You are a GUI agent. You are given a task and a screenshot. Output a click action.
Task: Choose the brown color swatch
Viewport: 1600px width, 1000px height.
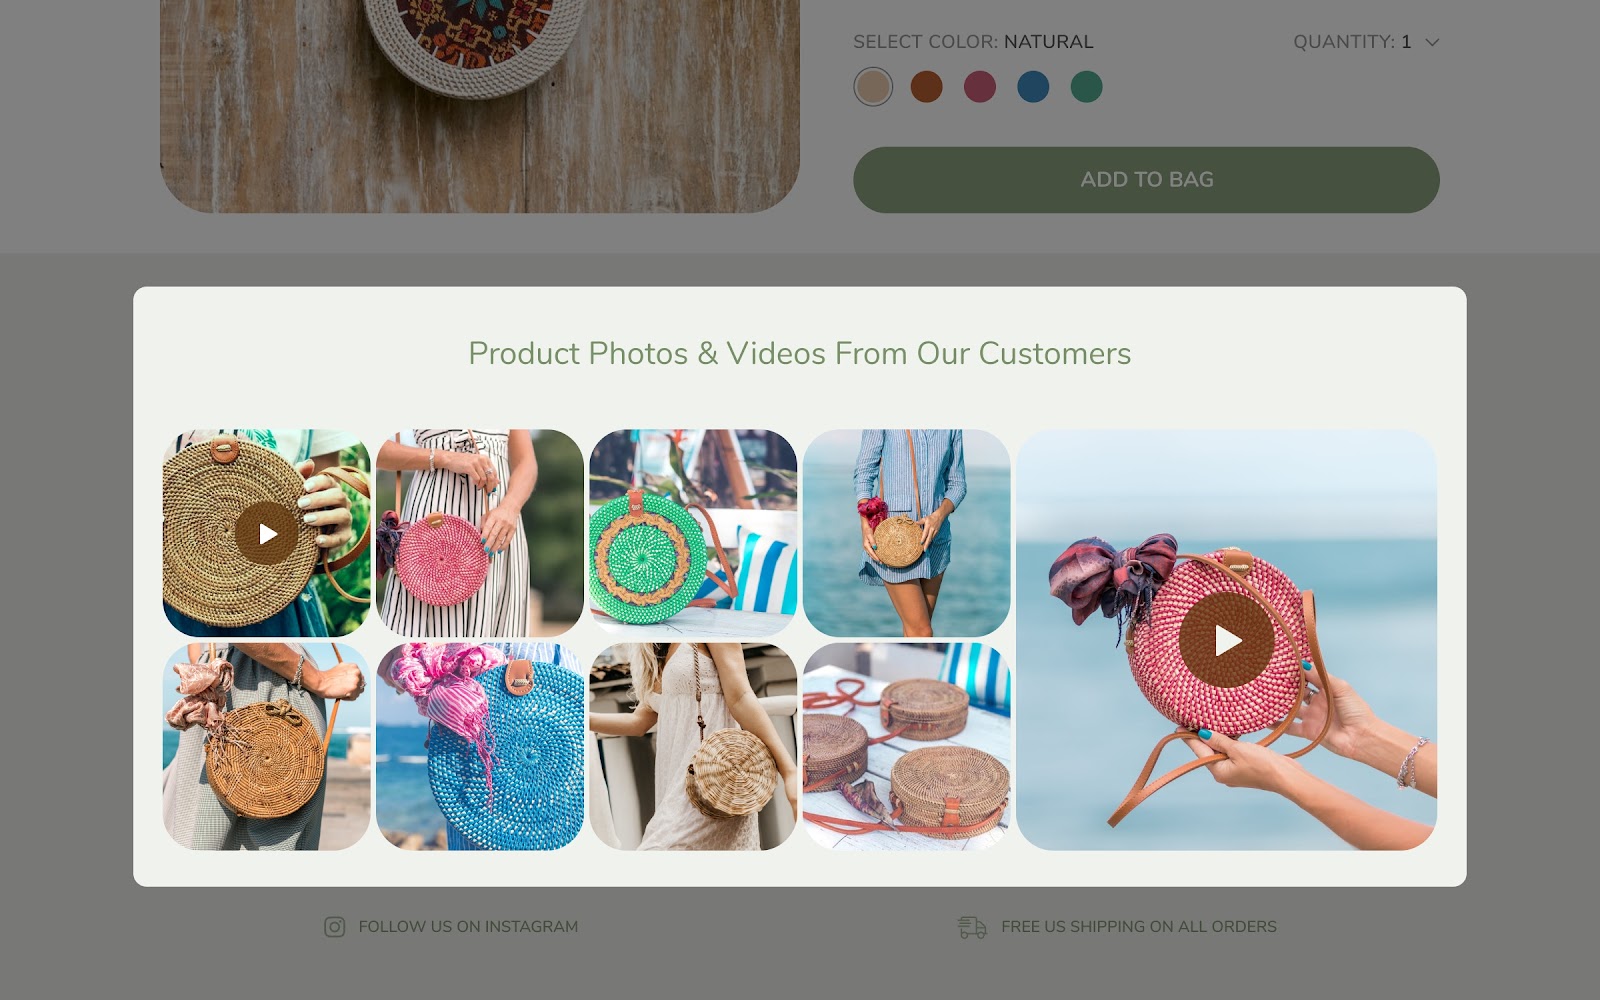927,87
